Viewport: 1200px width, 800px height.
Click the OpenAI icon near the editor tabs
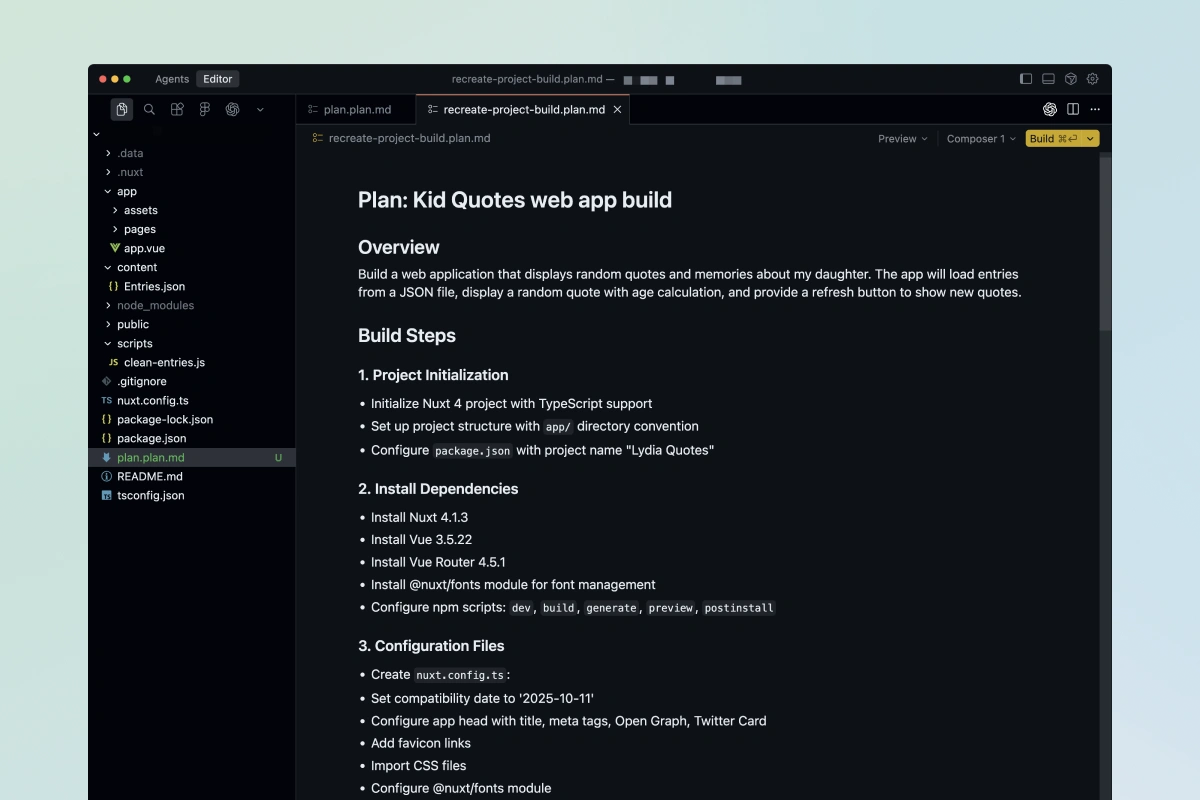point(1050,109)
